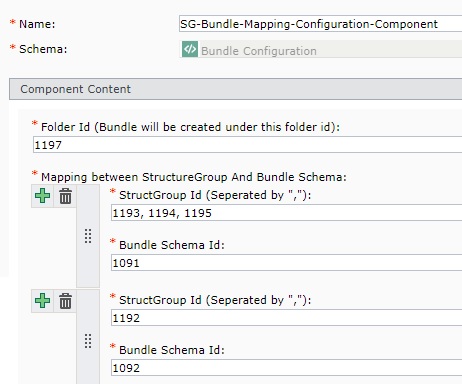The width and height of the screenshot is (462, 384).
Task: Click the second StructGroup Id label
Action: (215, 300)
